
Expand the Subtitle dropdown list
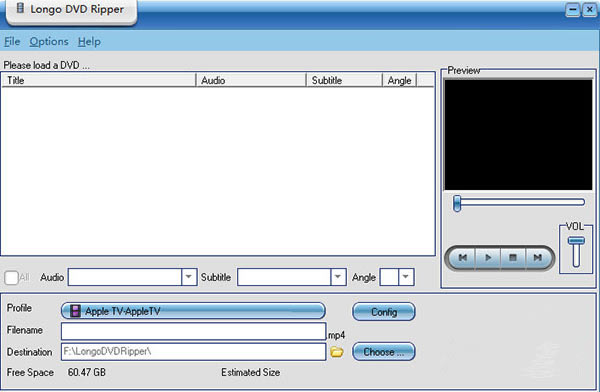coord(338,277)
